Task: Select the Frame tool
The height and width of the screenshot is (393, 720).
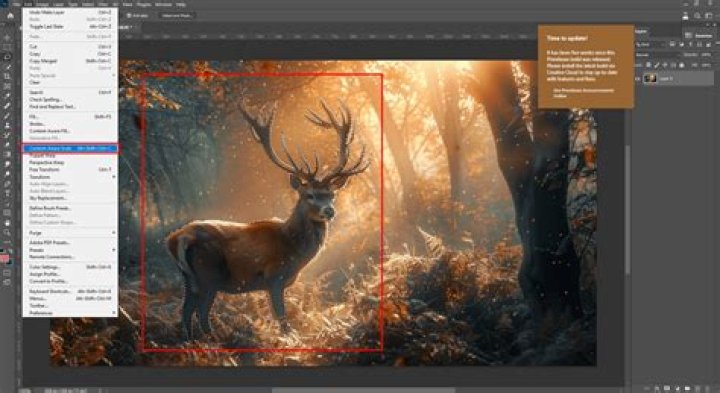Action: (7, 86)
